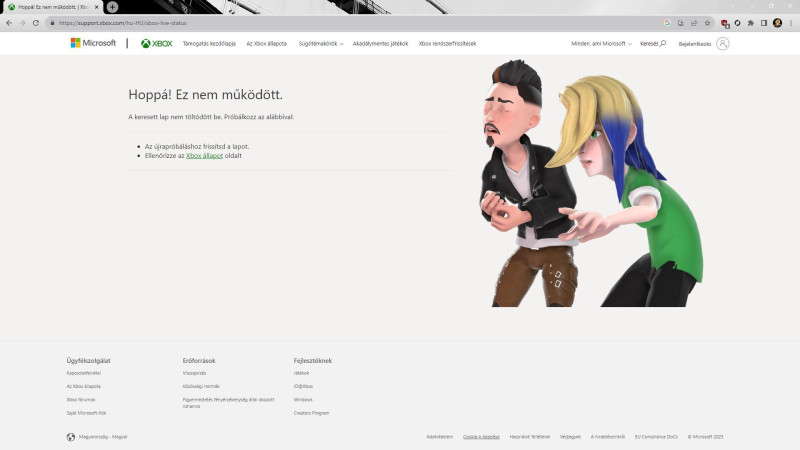Open the circular arrows extension icon

coord(737,23)
